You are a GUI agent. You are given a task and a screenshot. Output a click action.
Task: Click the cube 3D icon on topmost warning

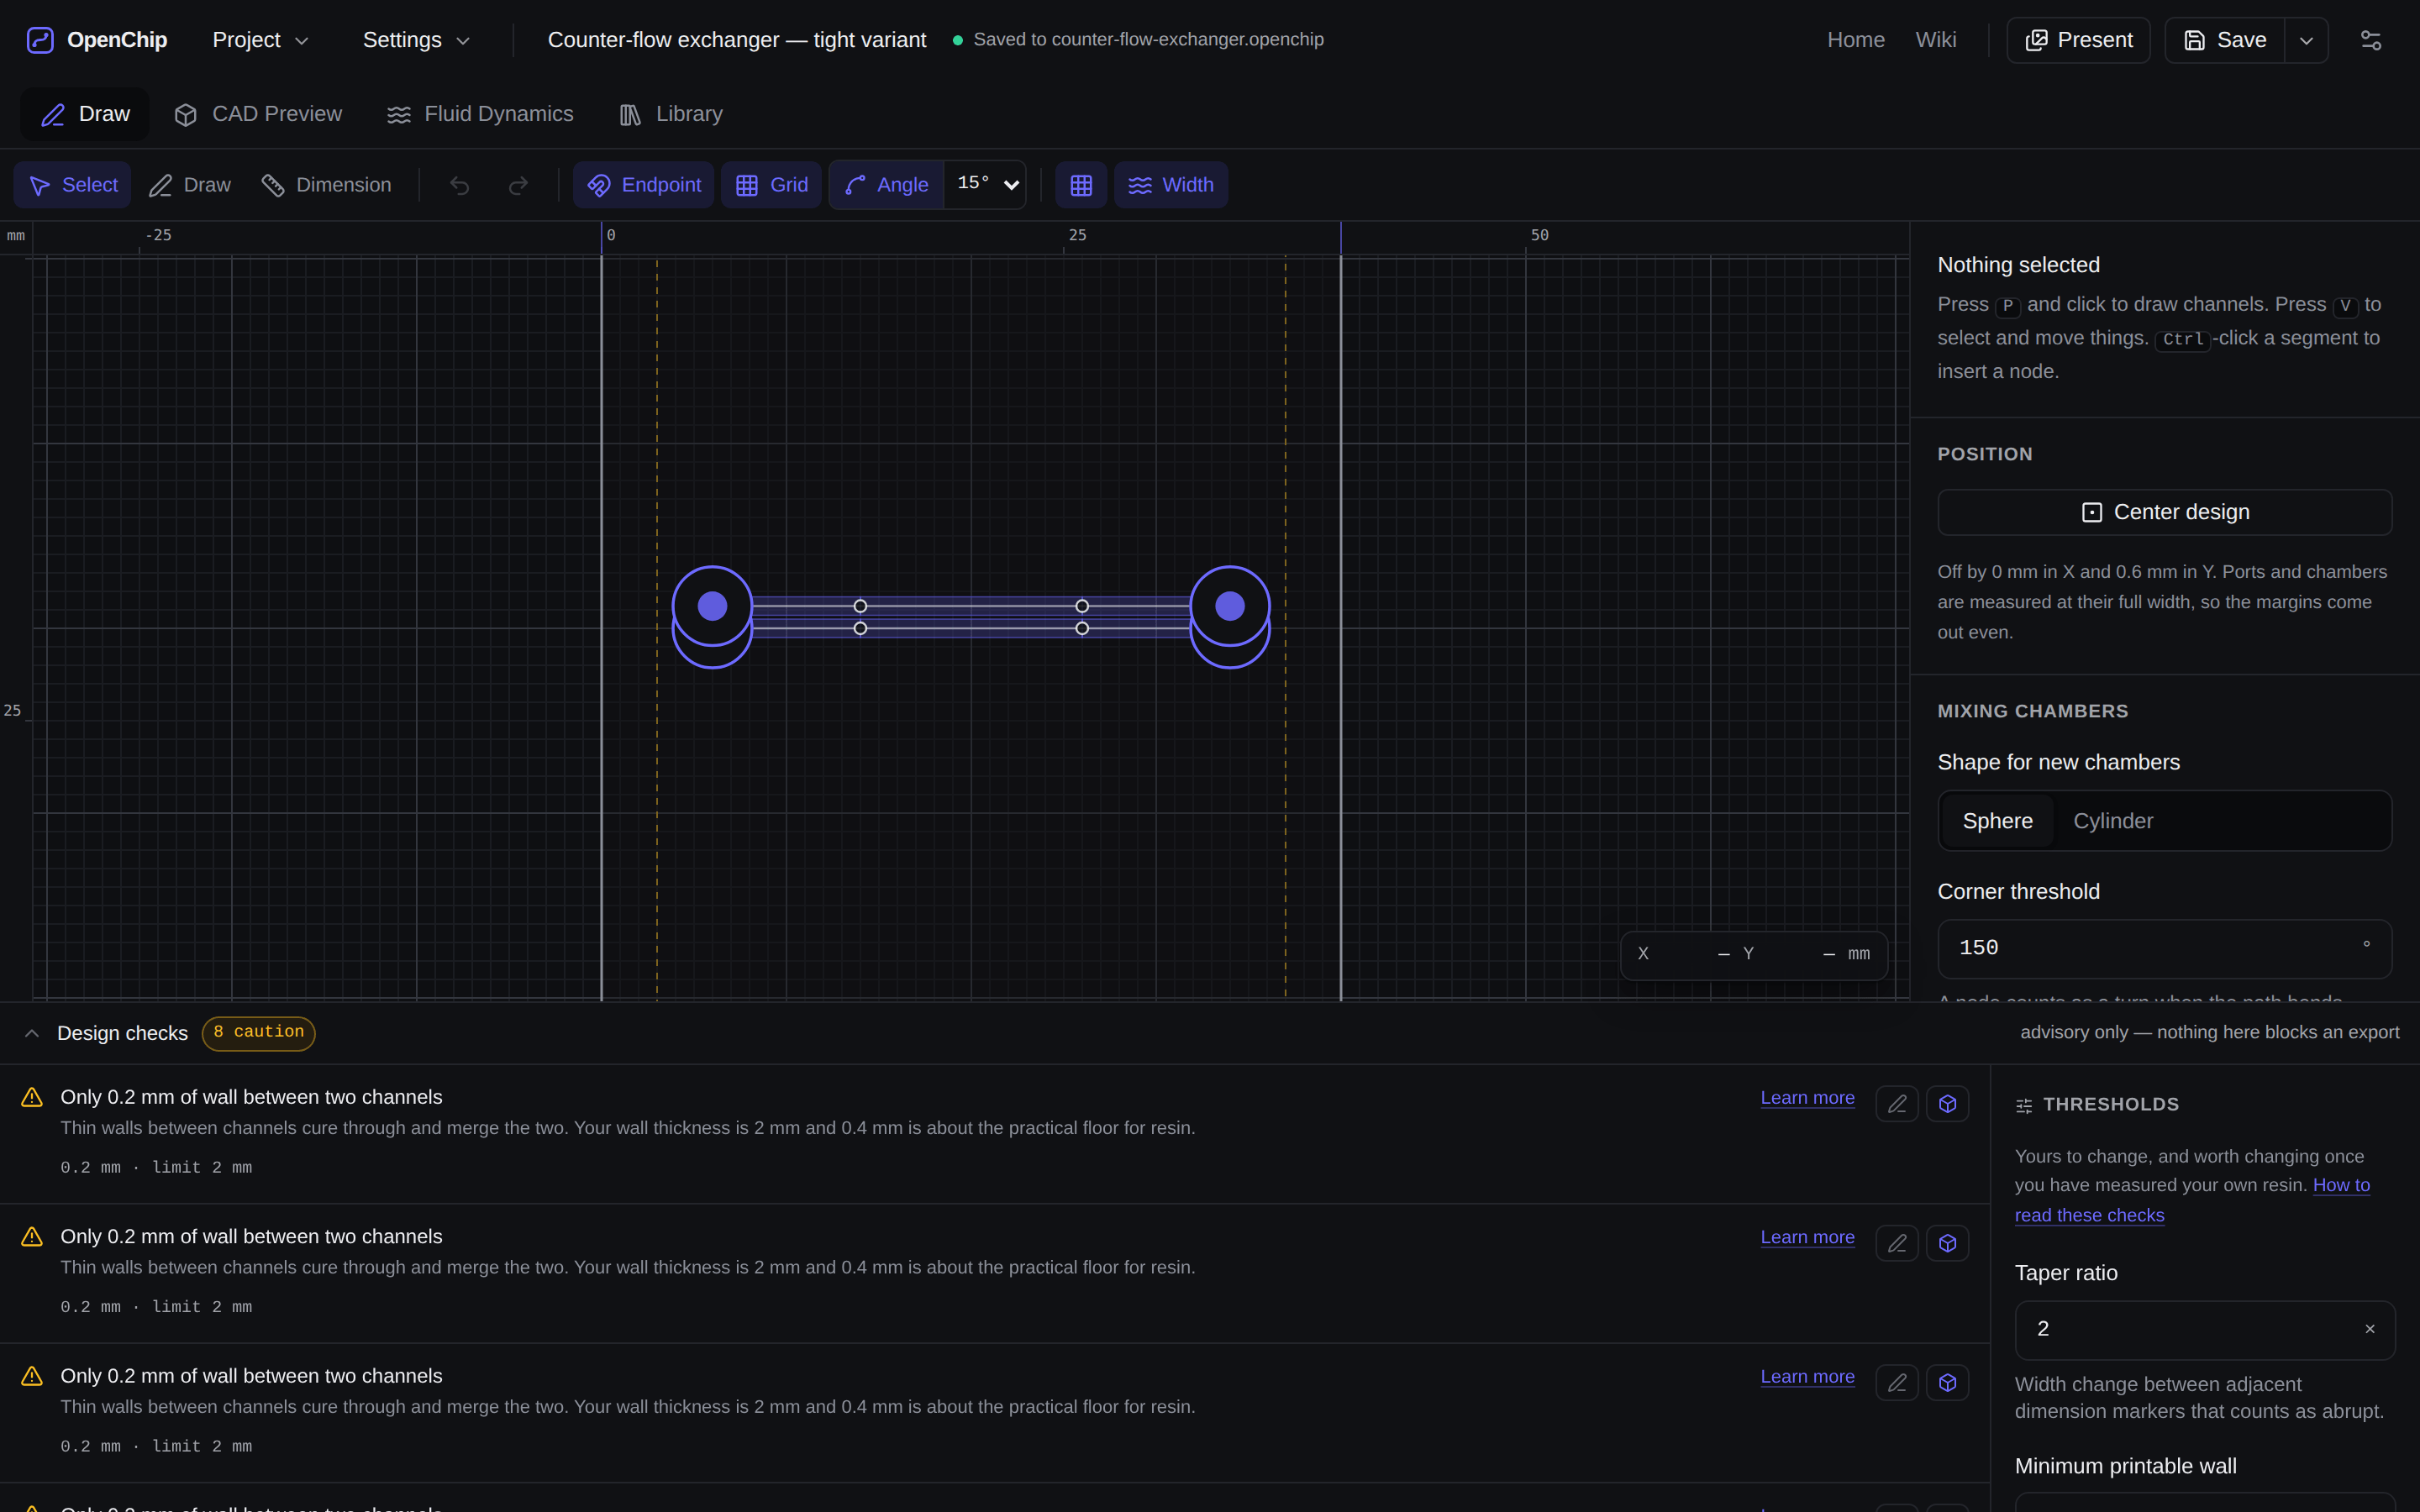[x=1948, y=1104]
